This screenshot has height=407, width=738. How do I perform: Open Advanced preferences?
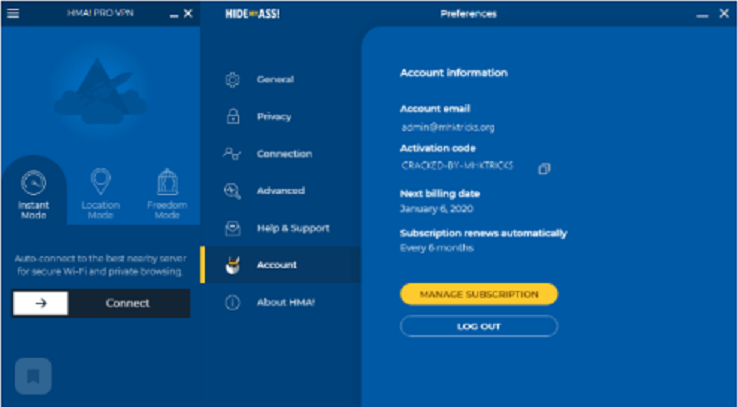tap(281, 191)
